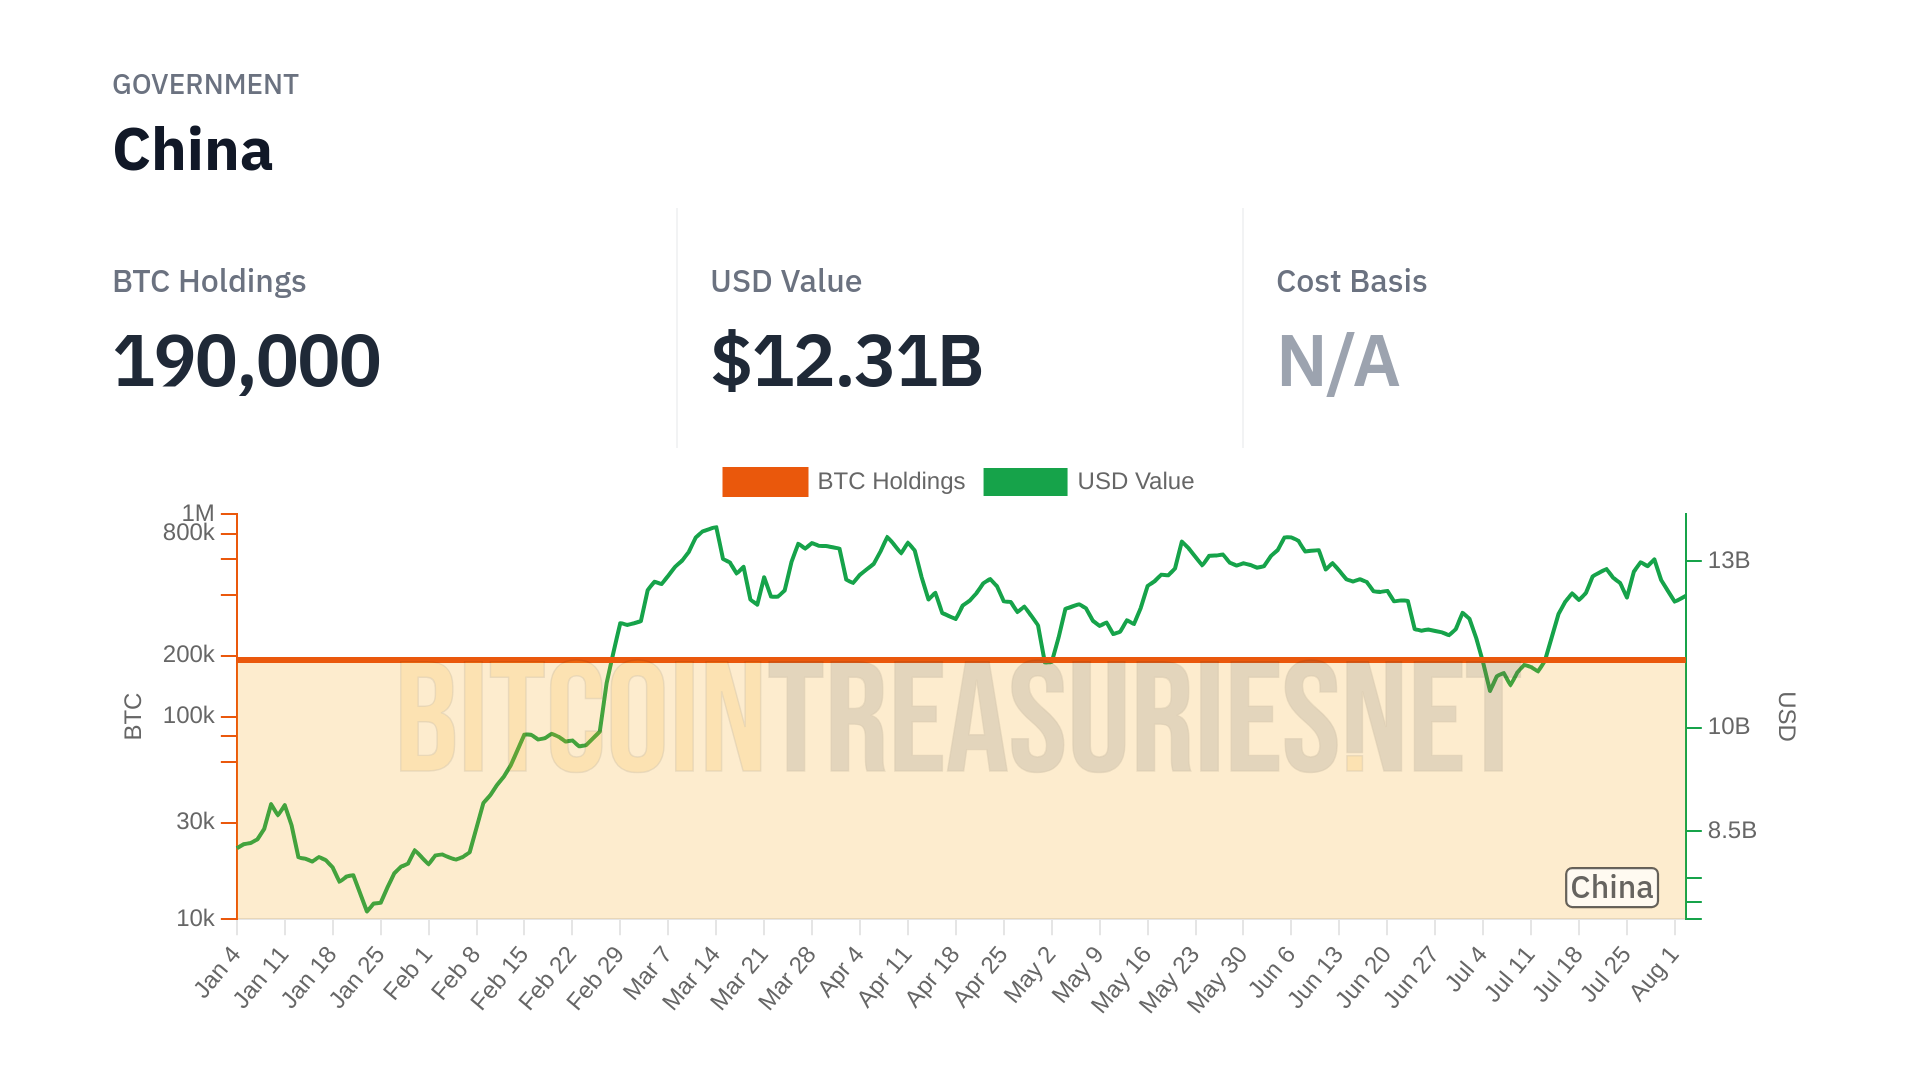Click the N/A Cost Basis value
1920x1080 pixels.
pyautogui.click(x=1338, y=361)
